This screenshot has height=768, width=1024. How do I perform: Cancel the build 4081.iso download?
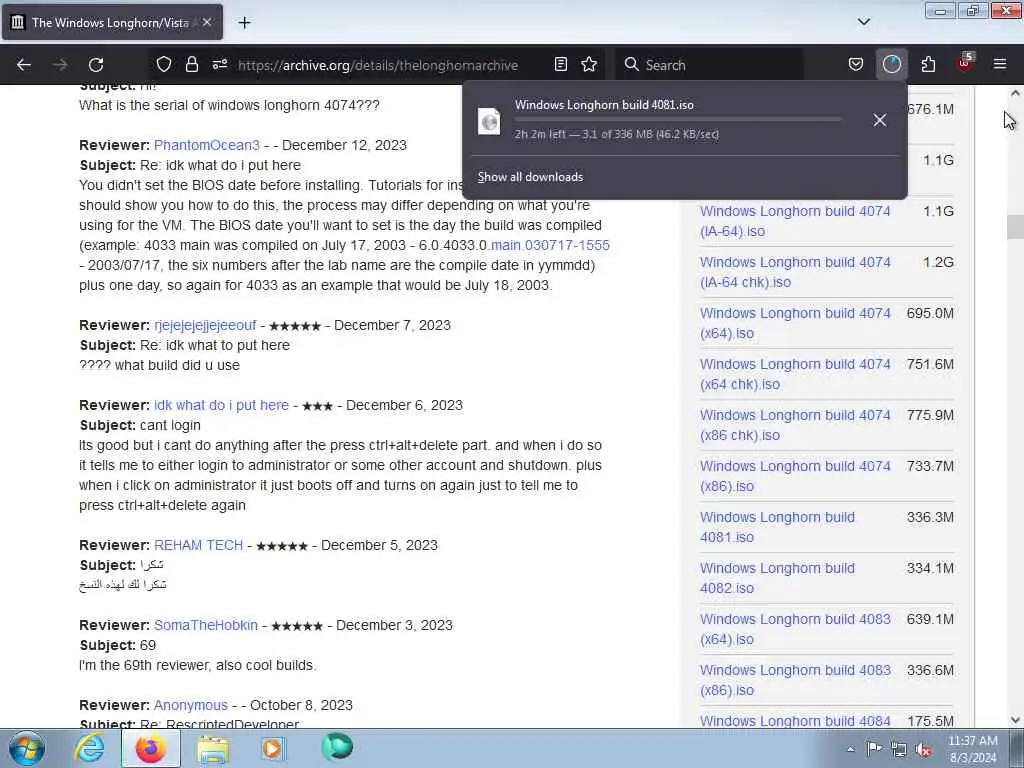(x=880, y=120)
